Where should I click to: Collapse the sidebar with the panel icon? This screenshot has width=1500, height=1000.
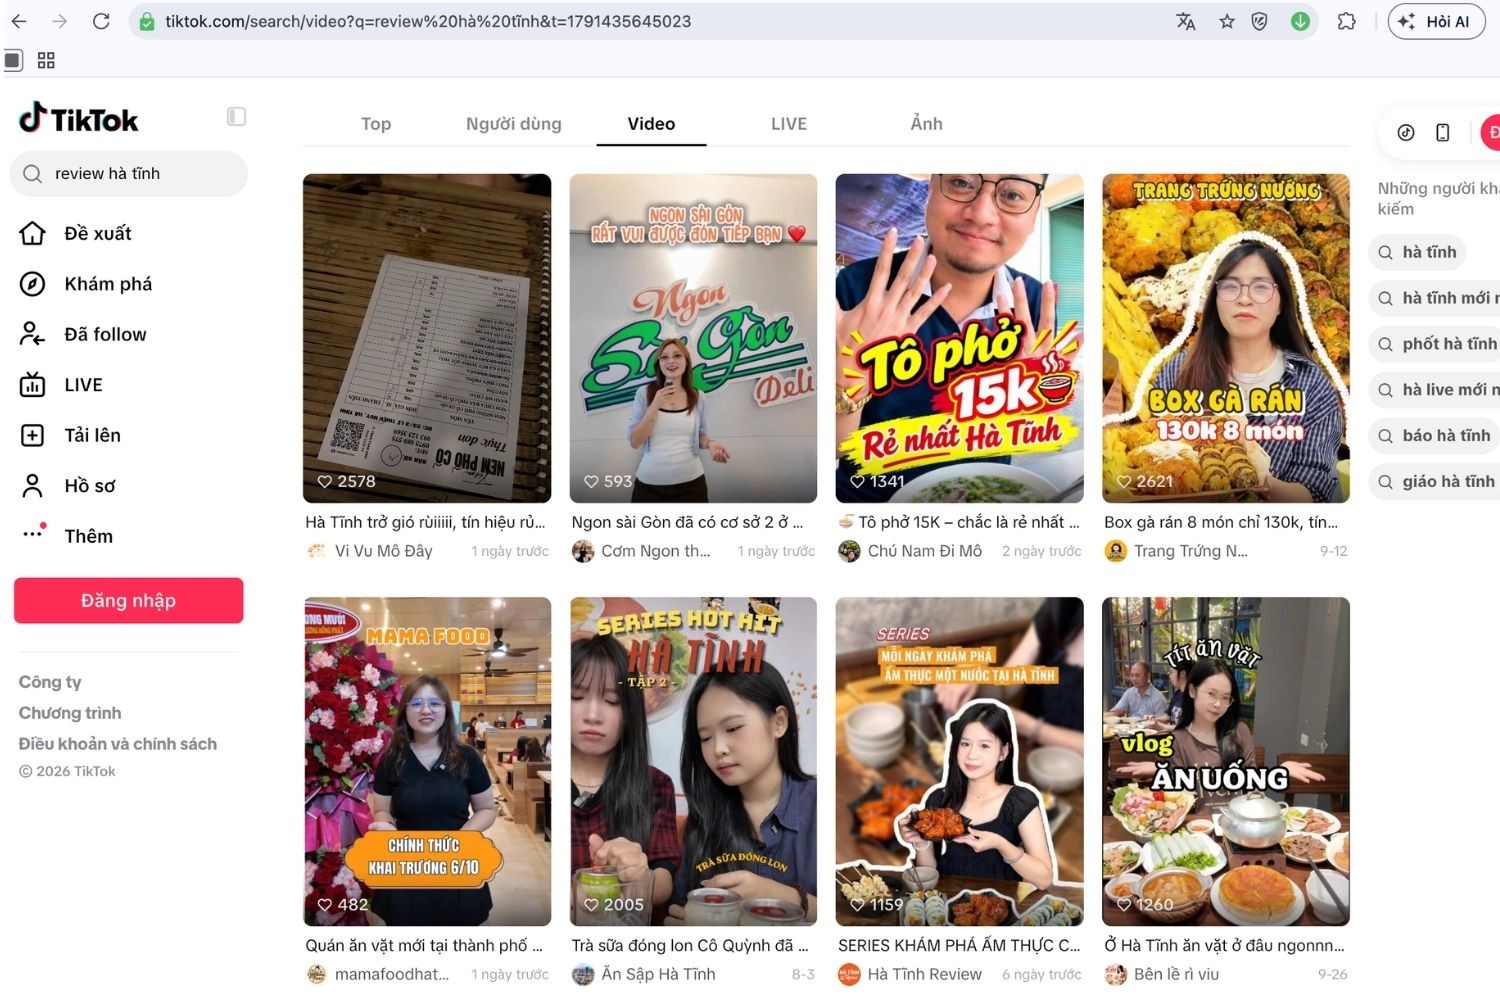click(x=236, y=117)
